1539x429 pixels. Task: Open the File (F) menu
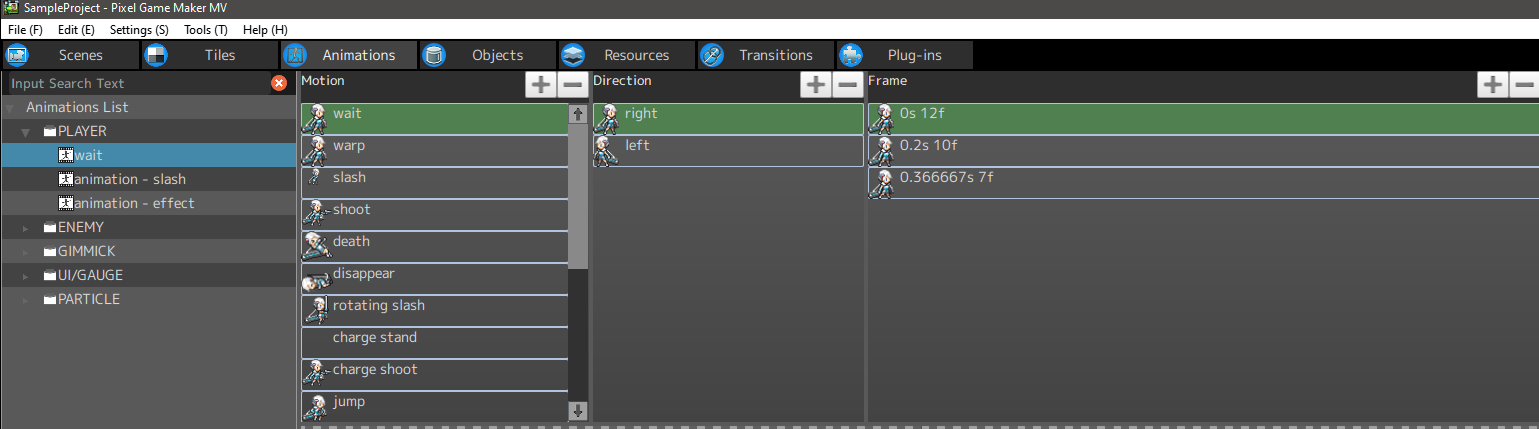[x=25, y=30]
